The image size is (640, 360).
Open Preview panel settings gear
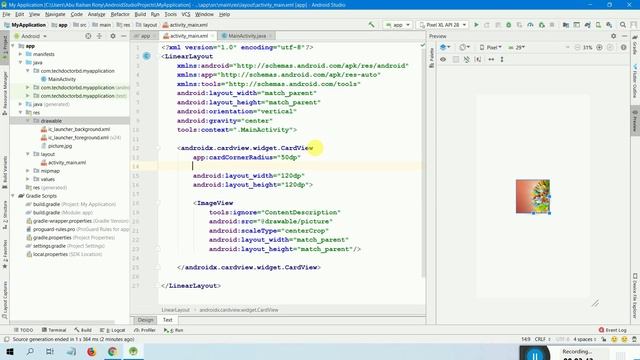[613, 36]
